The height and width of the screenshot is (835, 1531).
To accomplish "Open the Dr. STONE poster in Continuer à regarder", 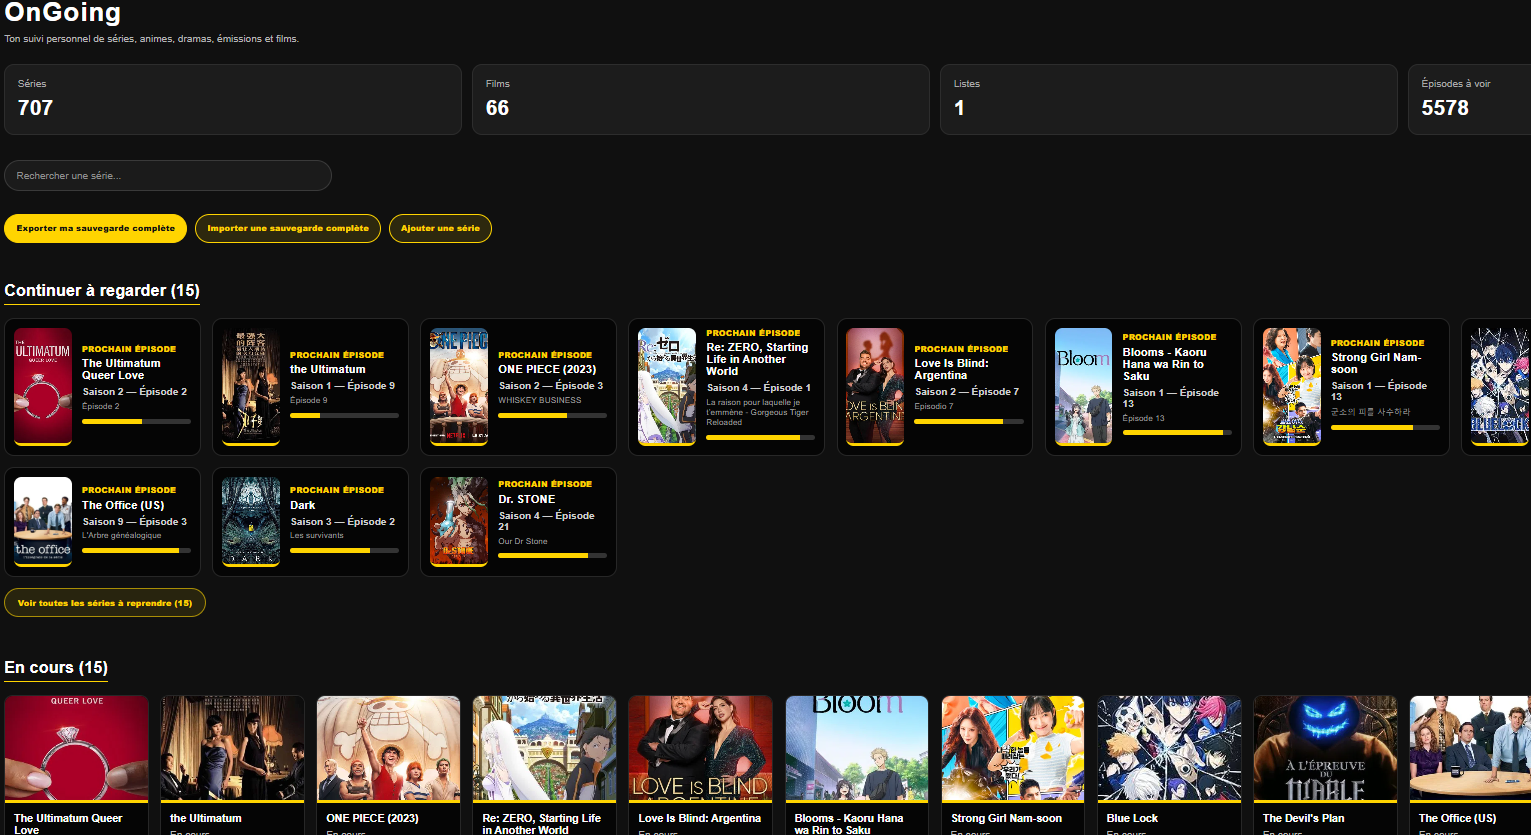I will [459, 522].
